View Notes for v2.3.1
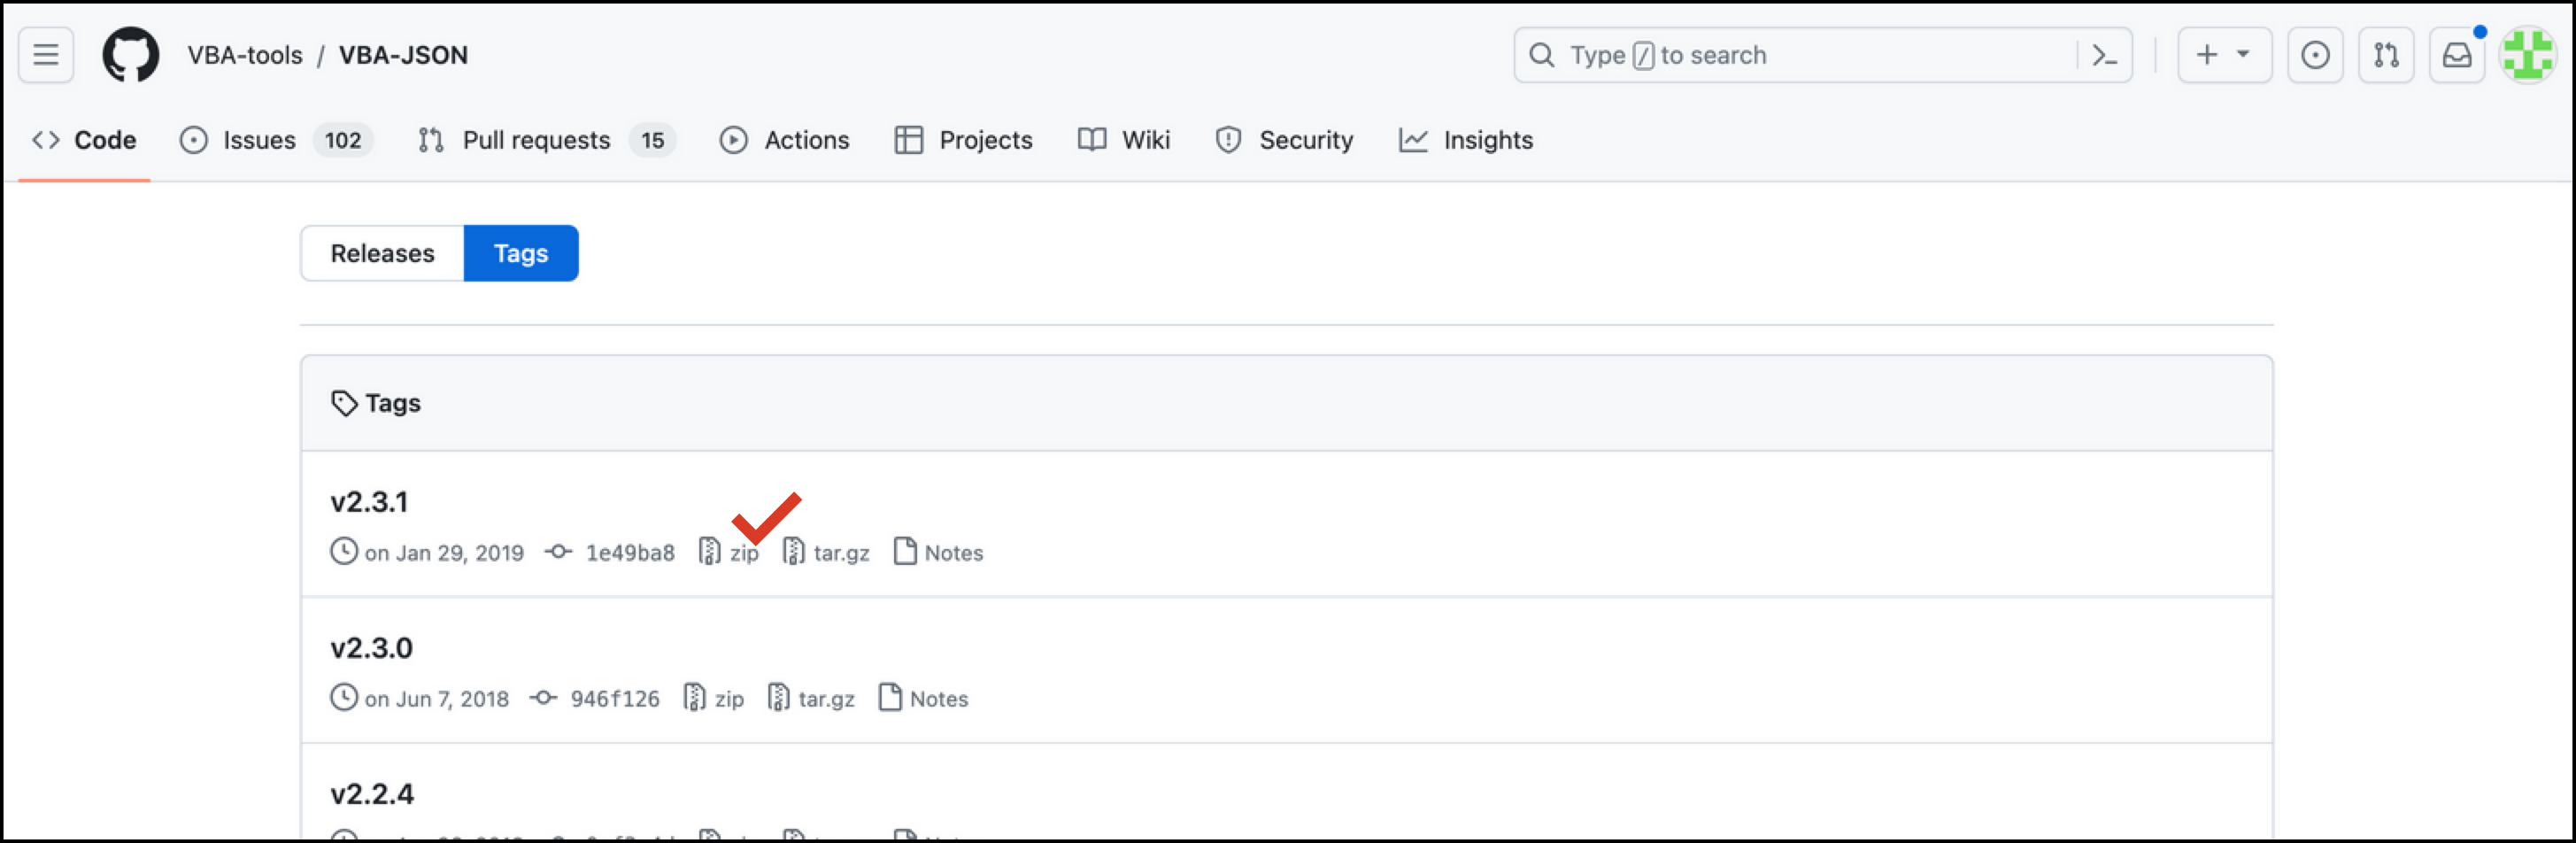This screenshot has width=2576, height=843. [938, 552]
